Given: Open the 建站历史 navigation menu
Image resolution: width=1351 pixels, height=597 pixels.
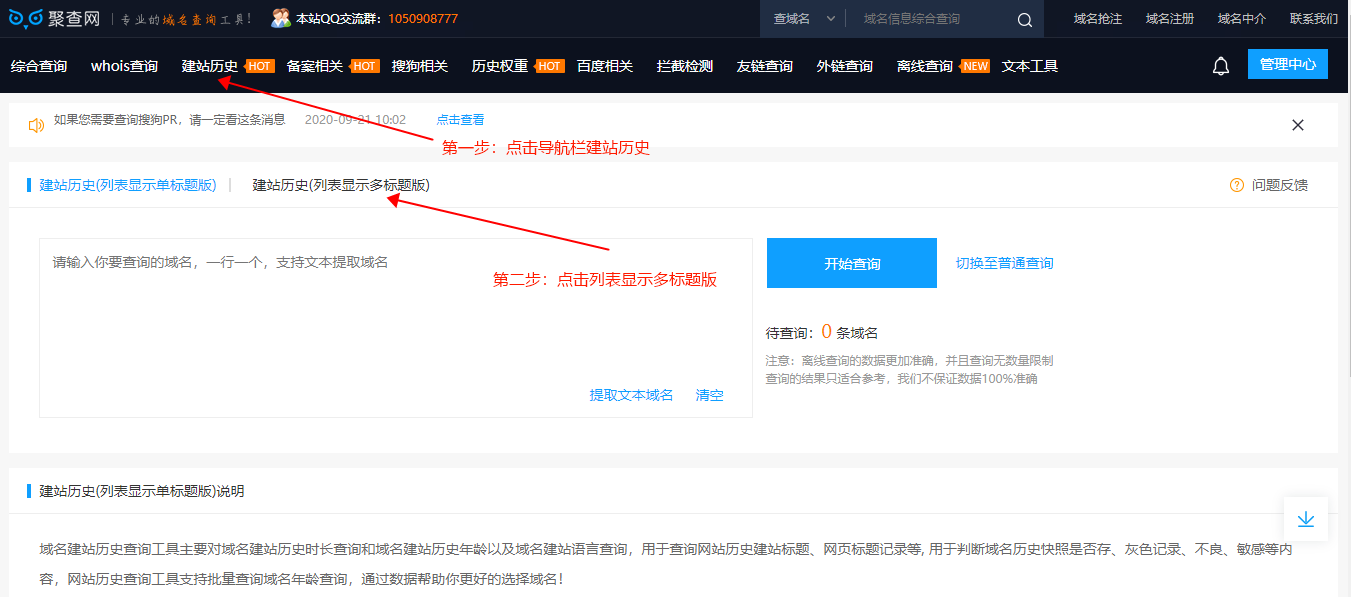Looking at the screenshot, I should (x=210, y=66).
